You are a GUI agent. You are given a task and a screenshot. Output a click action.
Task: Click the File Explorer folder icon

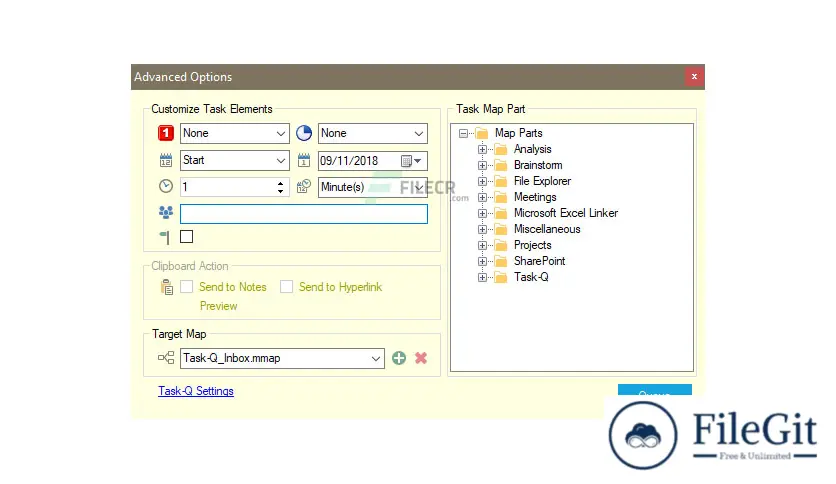tap(501, 181)
